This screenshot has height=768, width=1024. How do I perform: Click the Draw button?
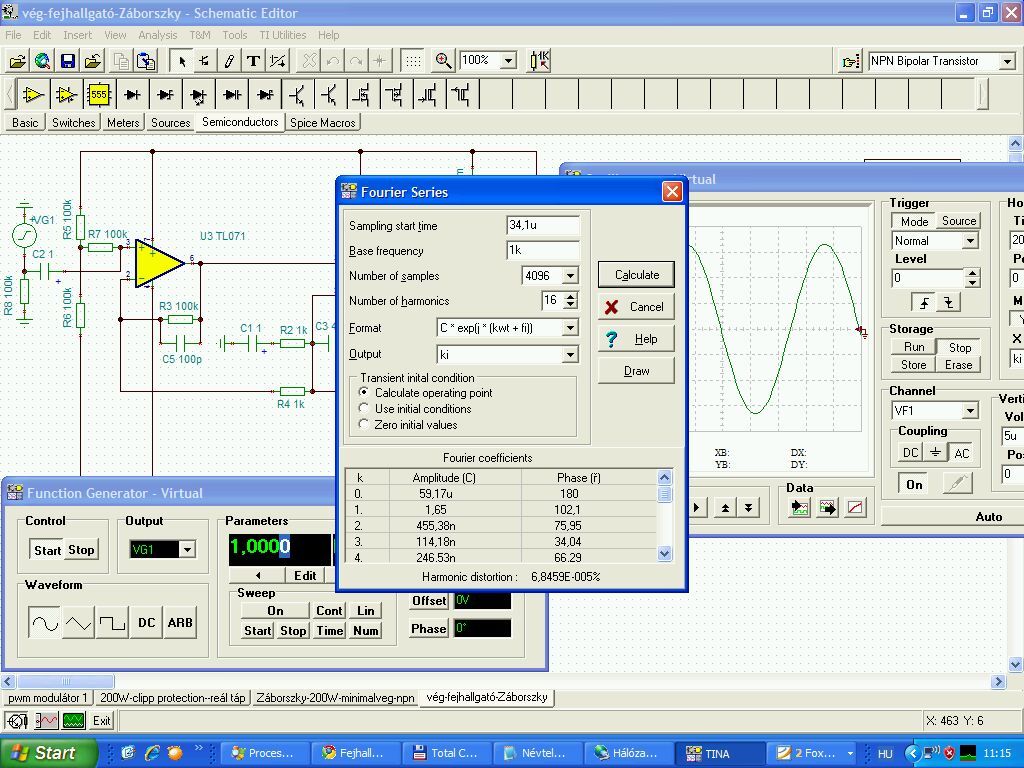pyautogui.click(x=636, y=371)
